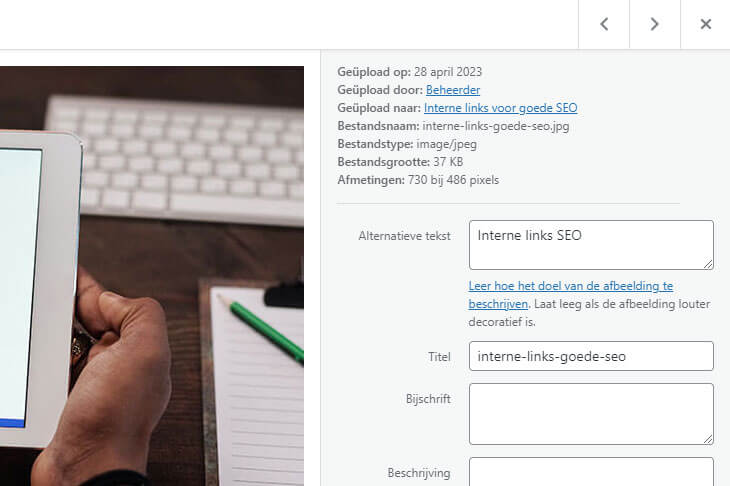Close the attachment details dialog
The width and height of the screenshot is (730, 486).
point(705,24)
